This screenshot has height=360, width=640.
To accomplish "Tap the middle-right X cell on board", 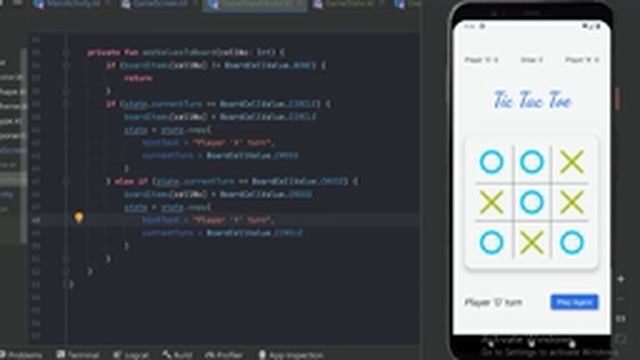I will 572,202.
